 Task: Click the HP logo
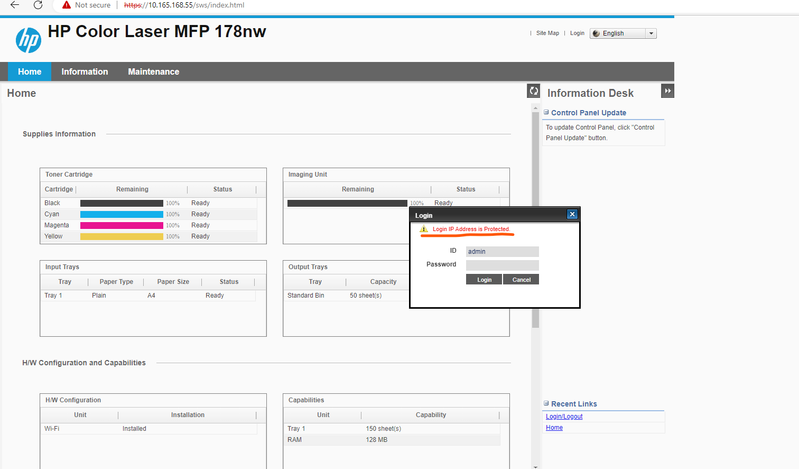(x=28, y=40)
